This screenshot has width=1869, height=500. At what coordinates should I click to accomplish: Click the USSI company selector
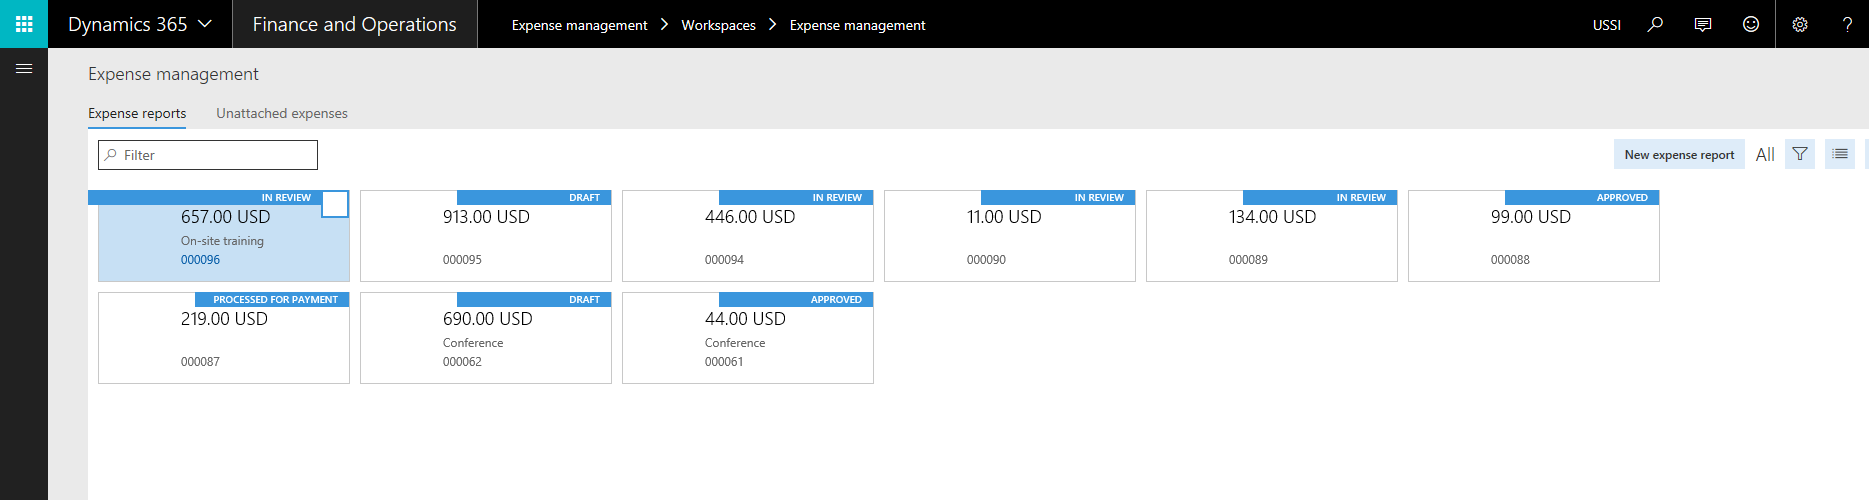click(1606, 25)
